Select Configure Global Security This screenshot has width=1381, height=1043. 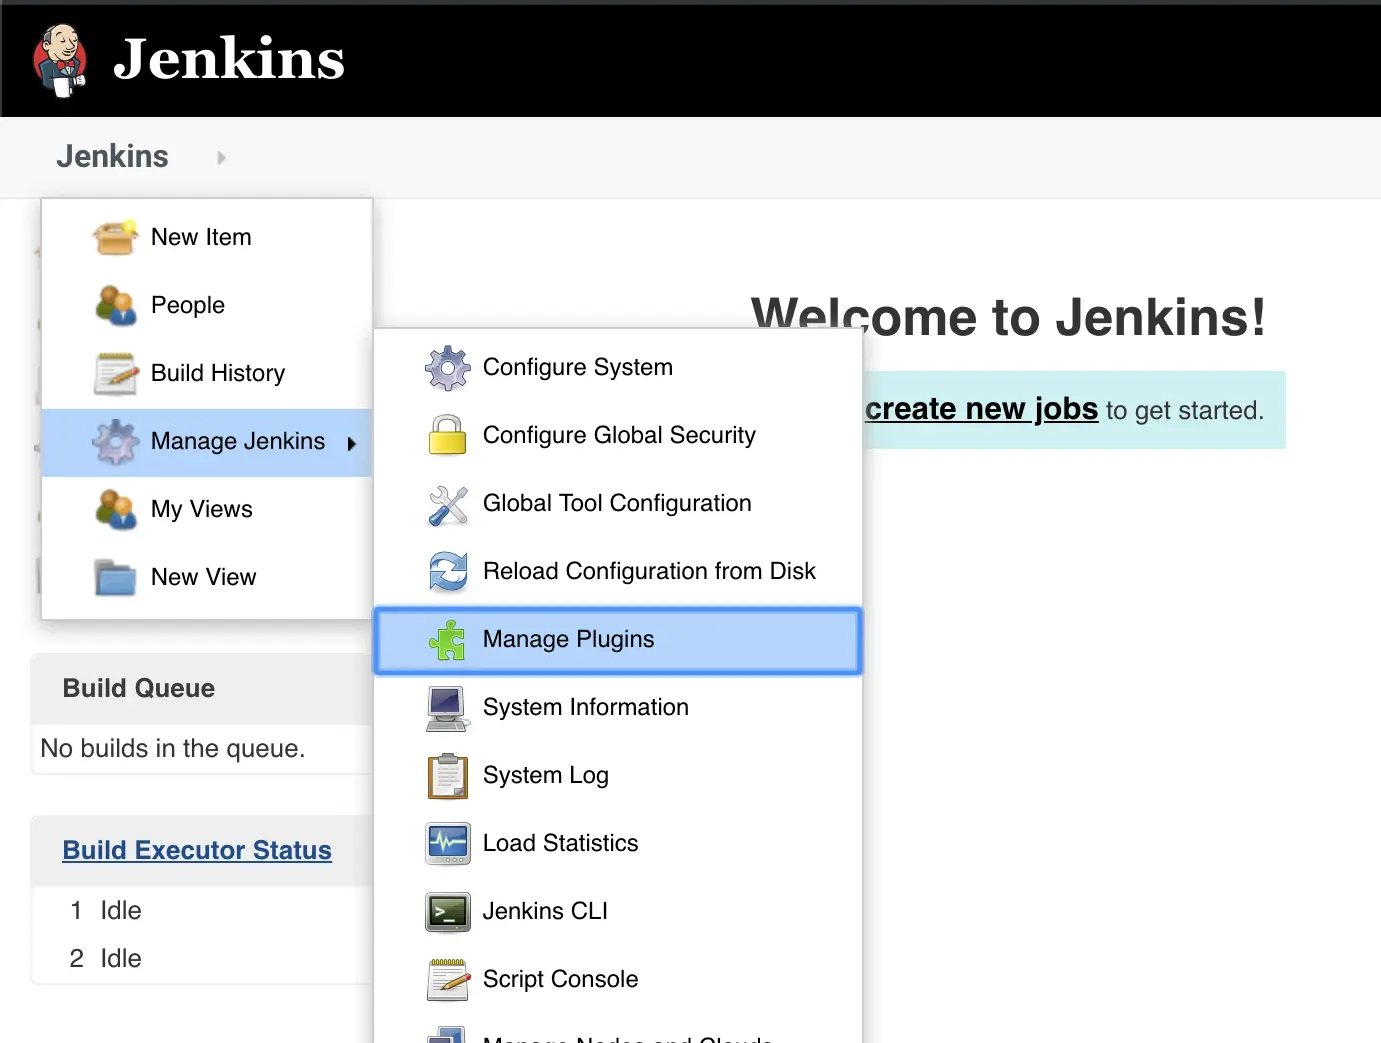[x=618, y=435]
